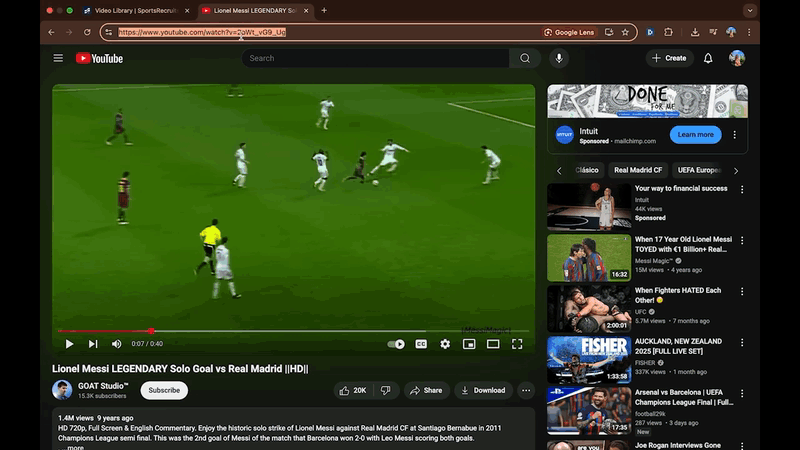Bookmark this page with star icon
800x450 pixels.
[625, 32]
